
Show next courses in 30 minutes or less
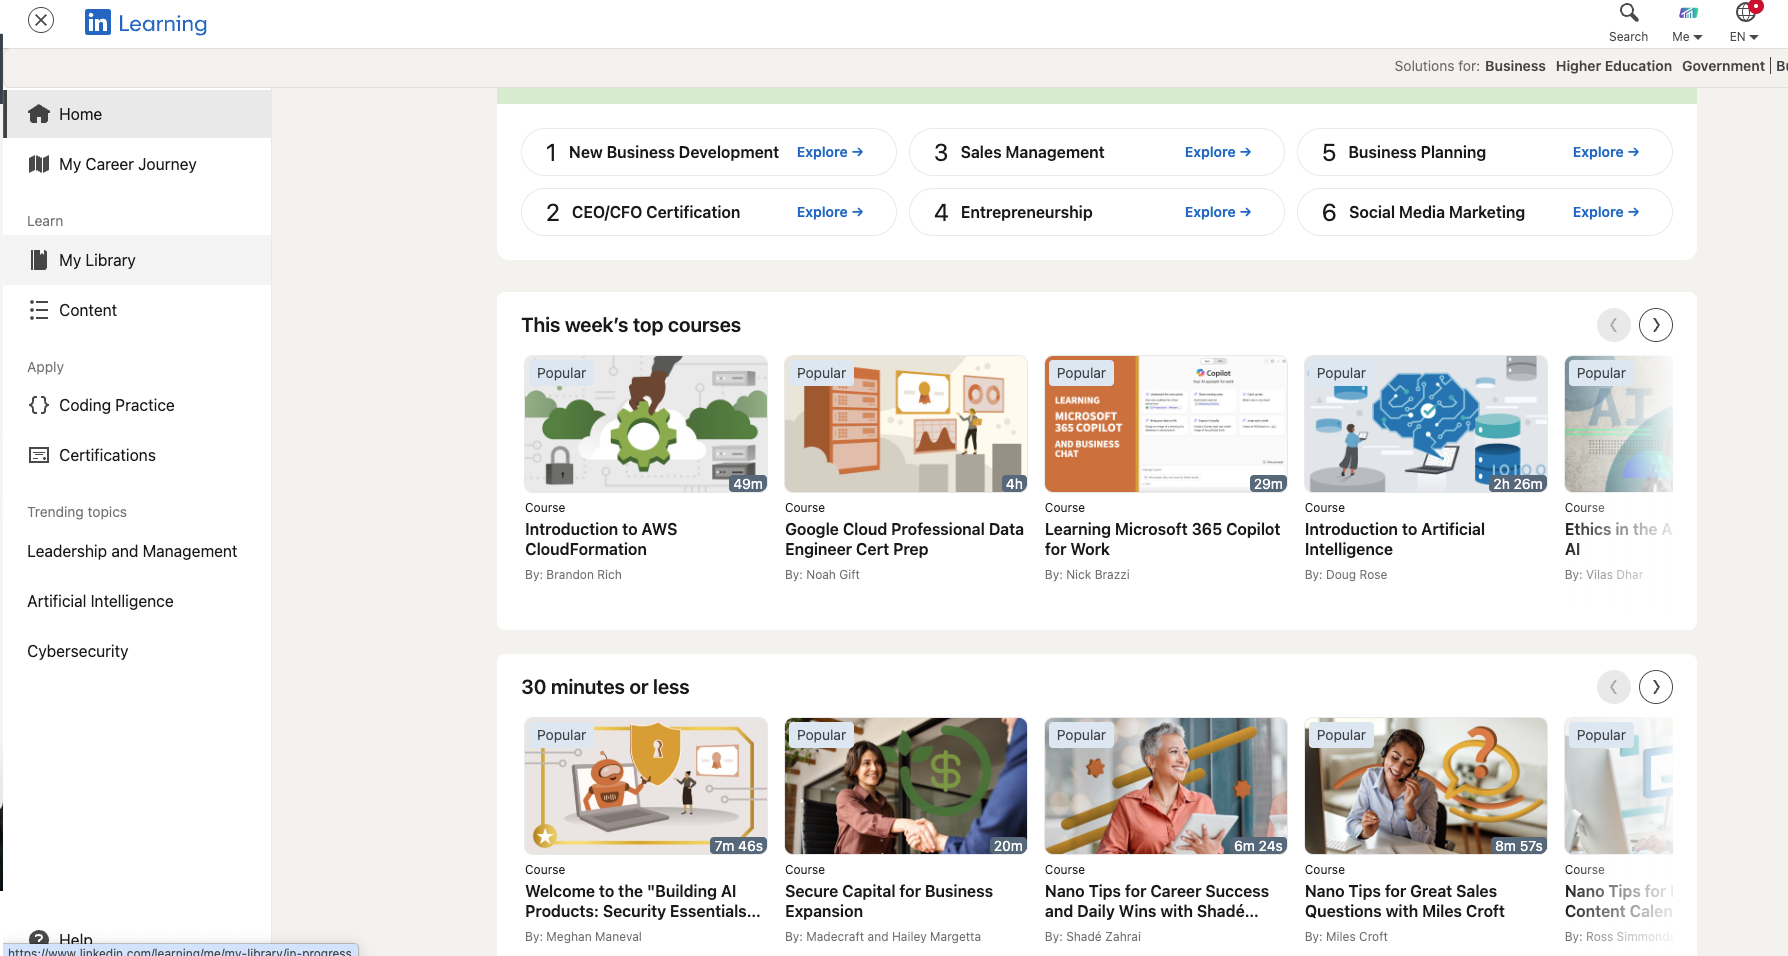(1656, 687)
